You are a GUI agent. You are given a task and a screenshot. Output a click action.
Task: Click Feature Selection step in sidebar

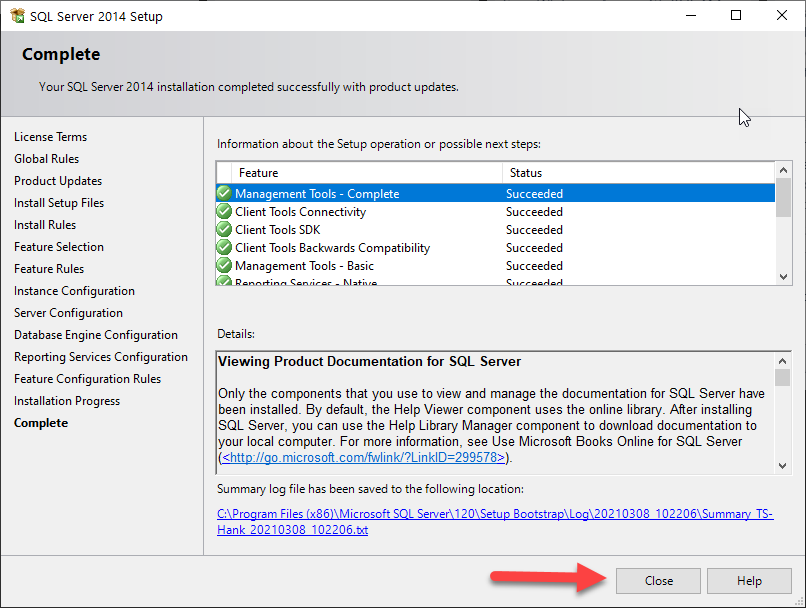pos(59,247)
